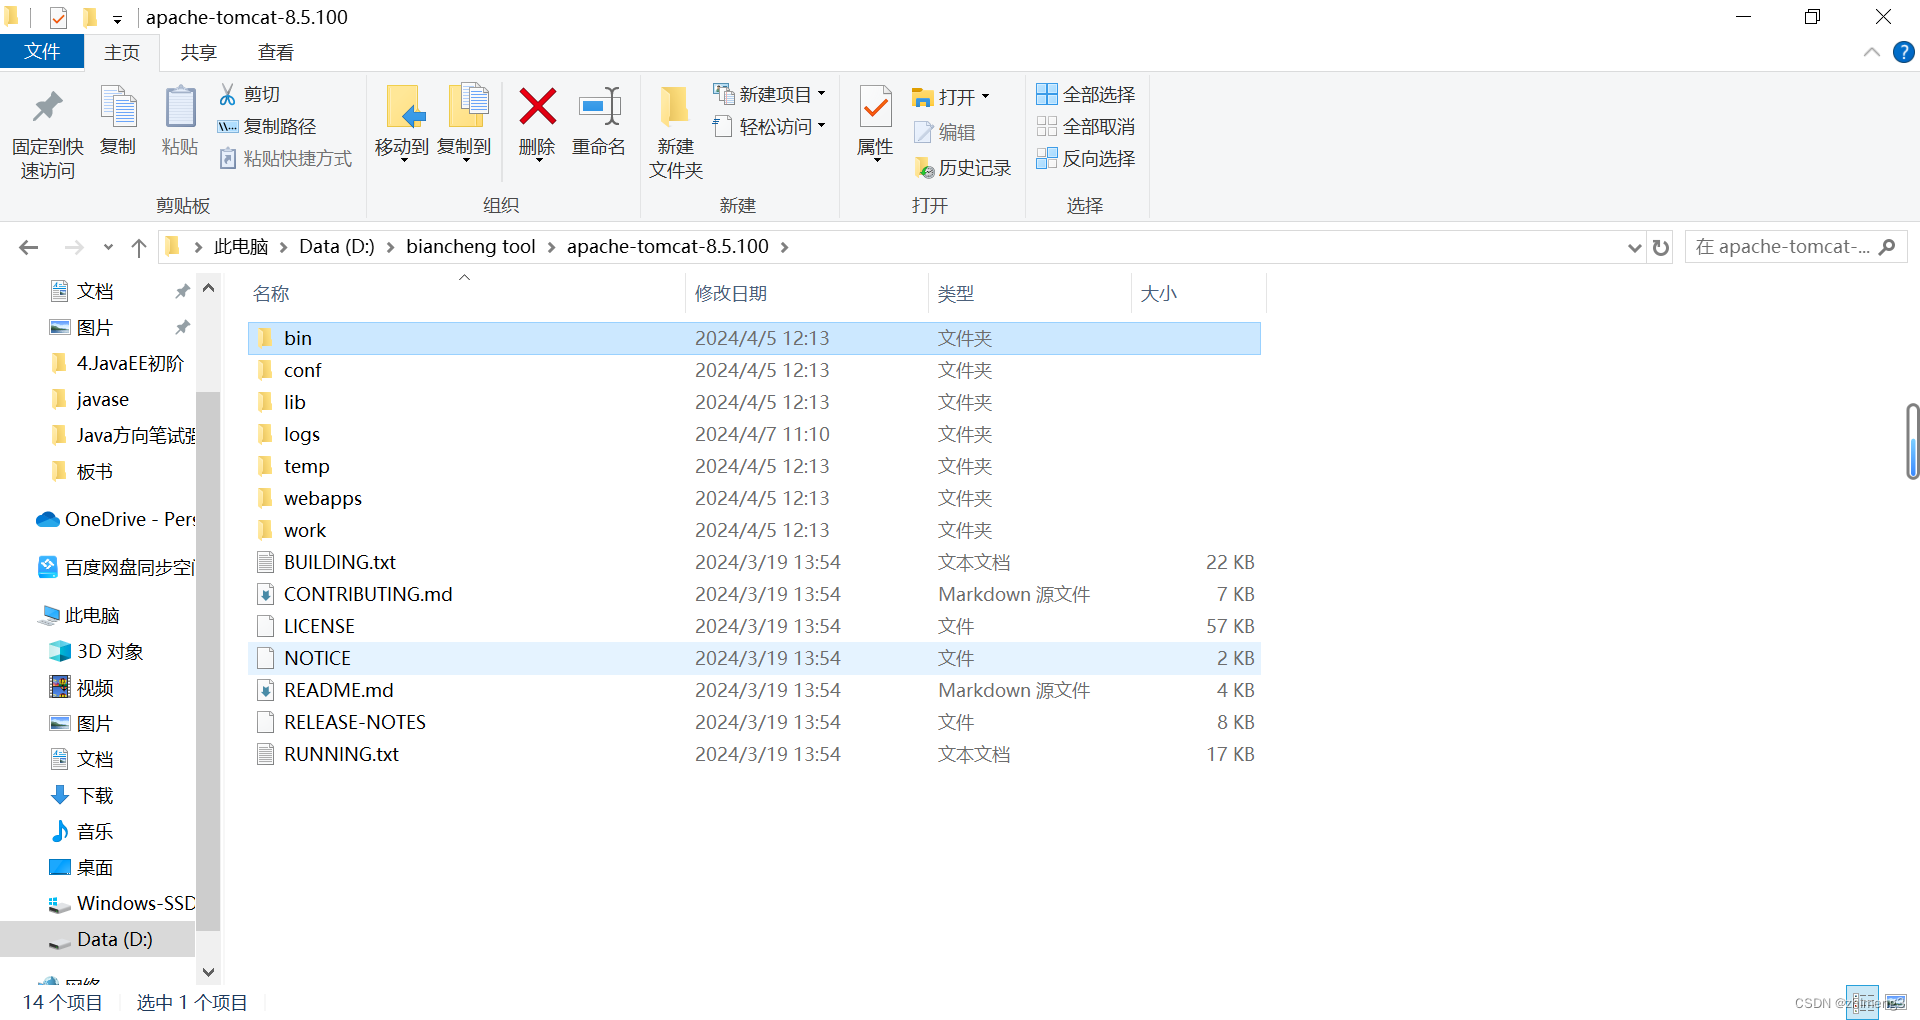Select the README.md file
The image size is (1920, 1020).
[x=754, y=690]
